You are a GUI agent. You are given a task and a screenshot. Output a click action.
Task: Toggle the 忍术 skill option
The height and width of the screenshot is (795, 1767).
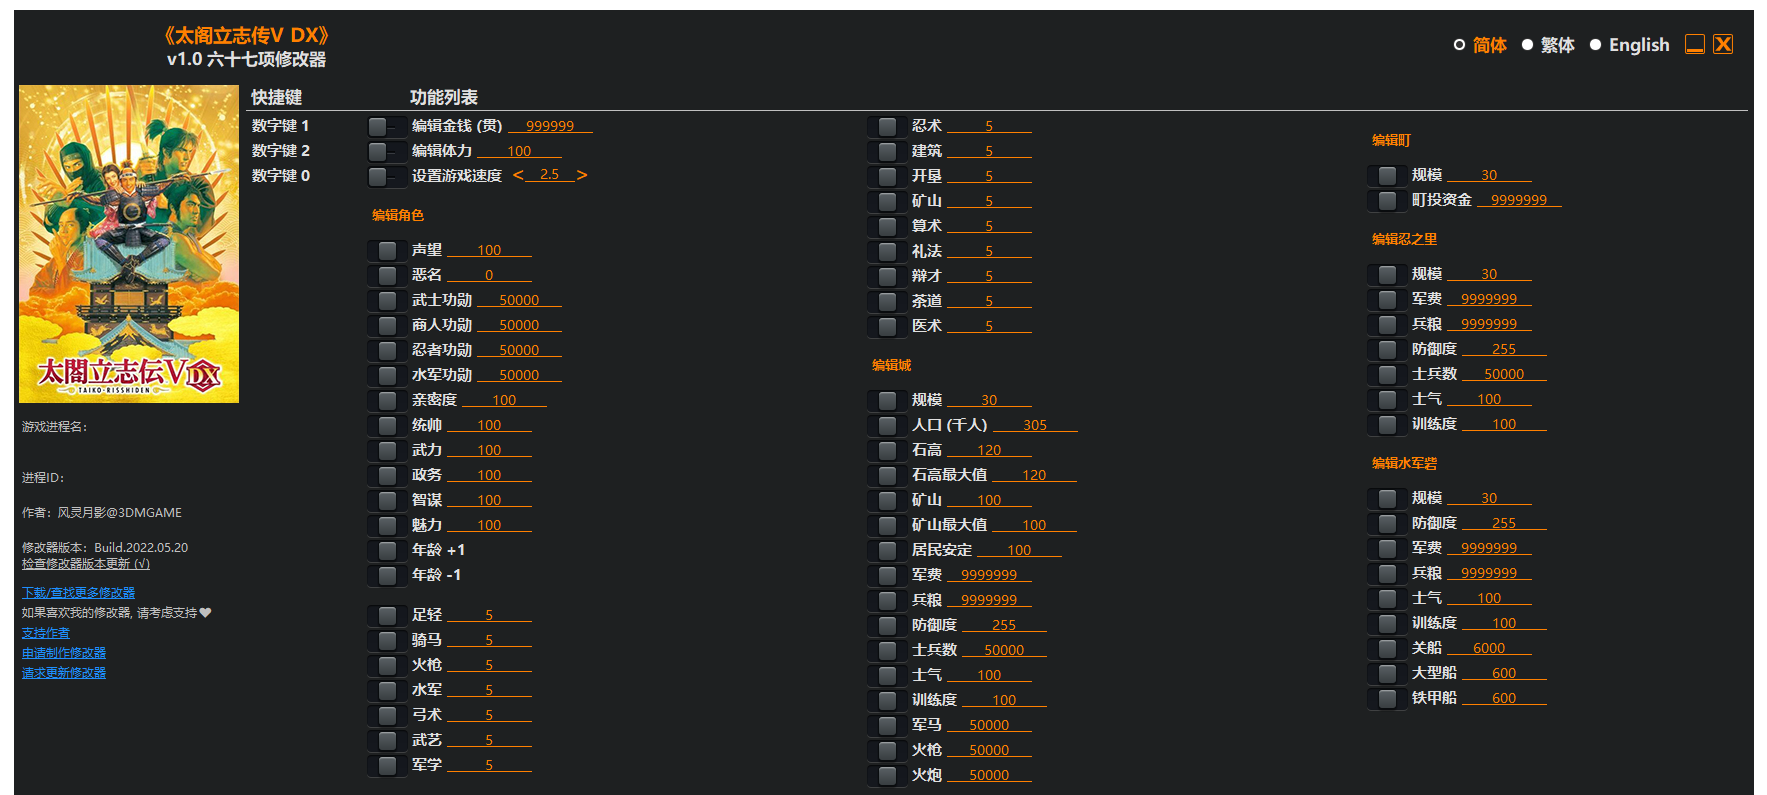(885, 126)
